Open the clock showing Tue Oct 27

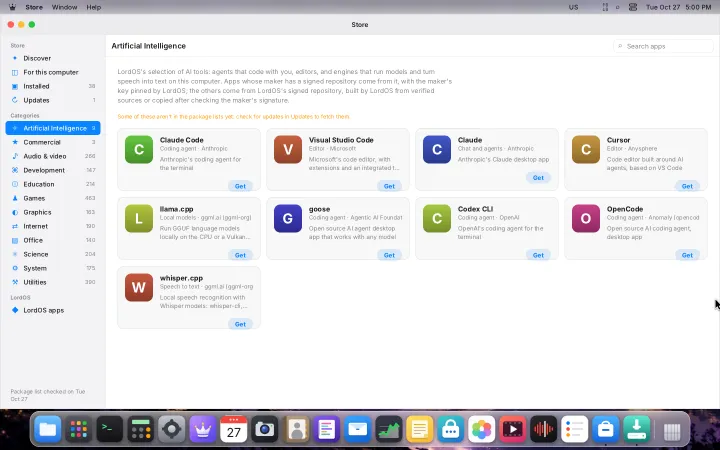click(x=678, y=7)
